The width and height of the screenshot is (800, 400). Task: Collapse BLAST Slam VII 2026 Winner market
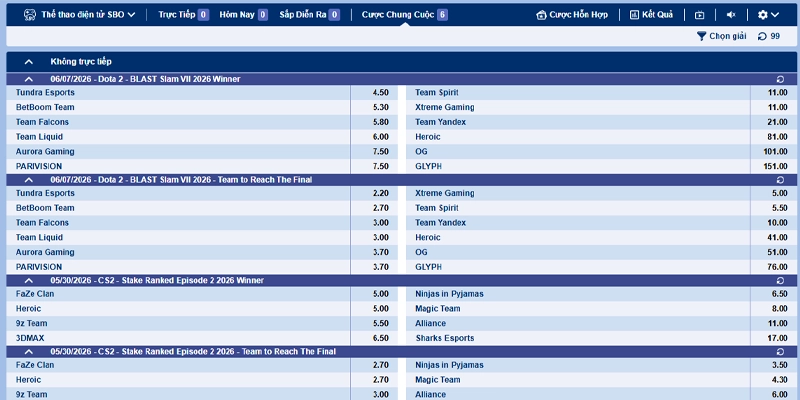pyautogui.click(x=29, y=79)
